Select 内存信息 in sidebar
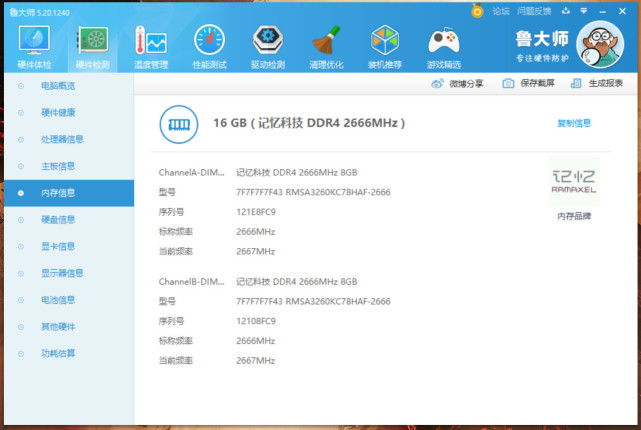The image size is (641, 430). point(69,193)
